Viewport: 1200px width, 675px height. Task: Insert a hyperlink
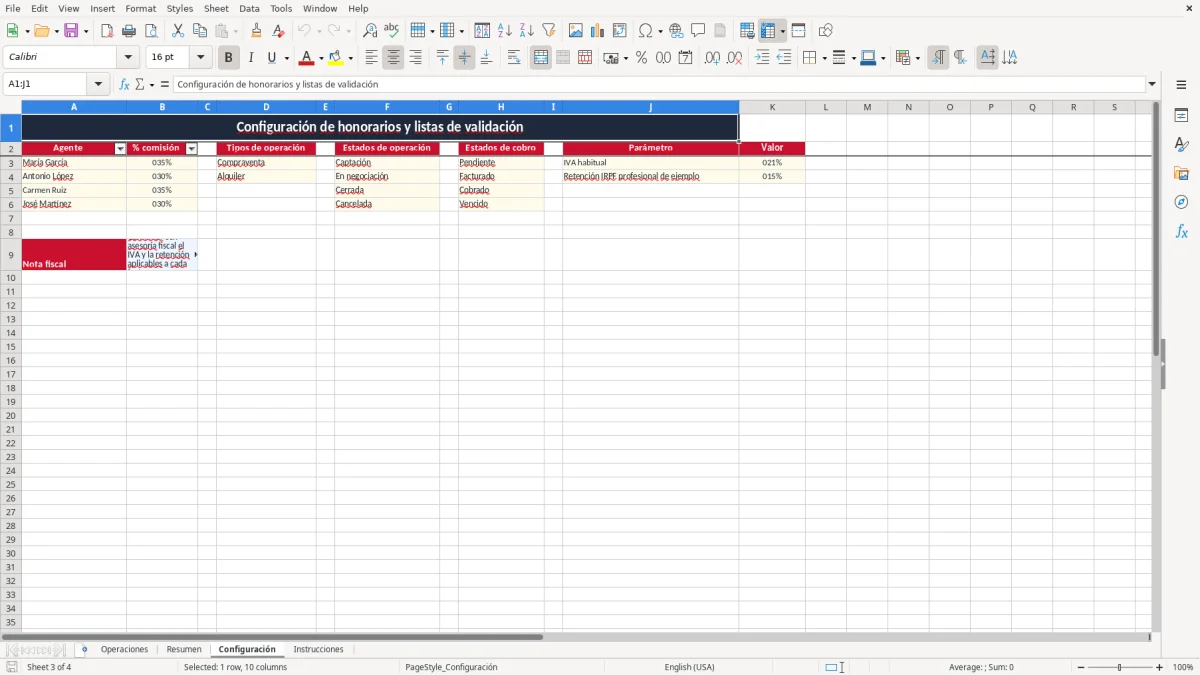click(676, 31)
